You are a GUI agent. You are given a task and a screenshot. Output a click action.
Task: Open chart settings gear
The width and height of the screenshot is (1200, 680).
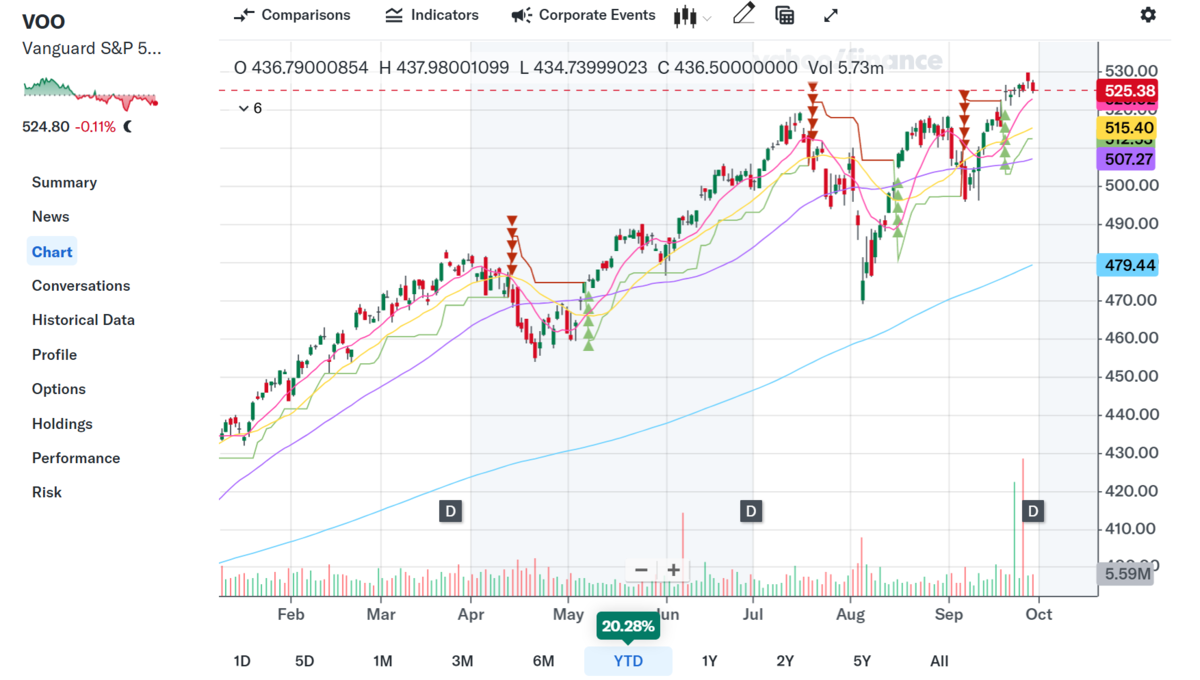point(1148,15)
